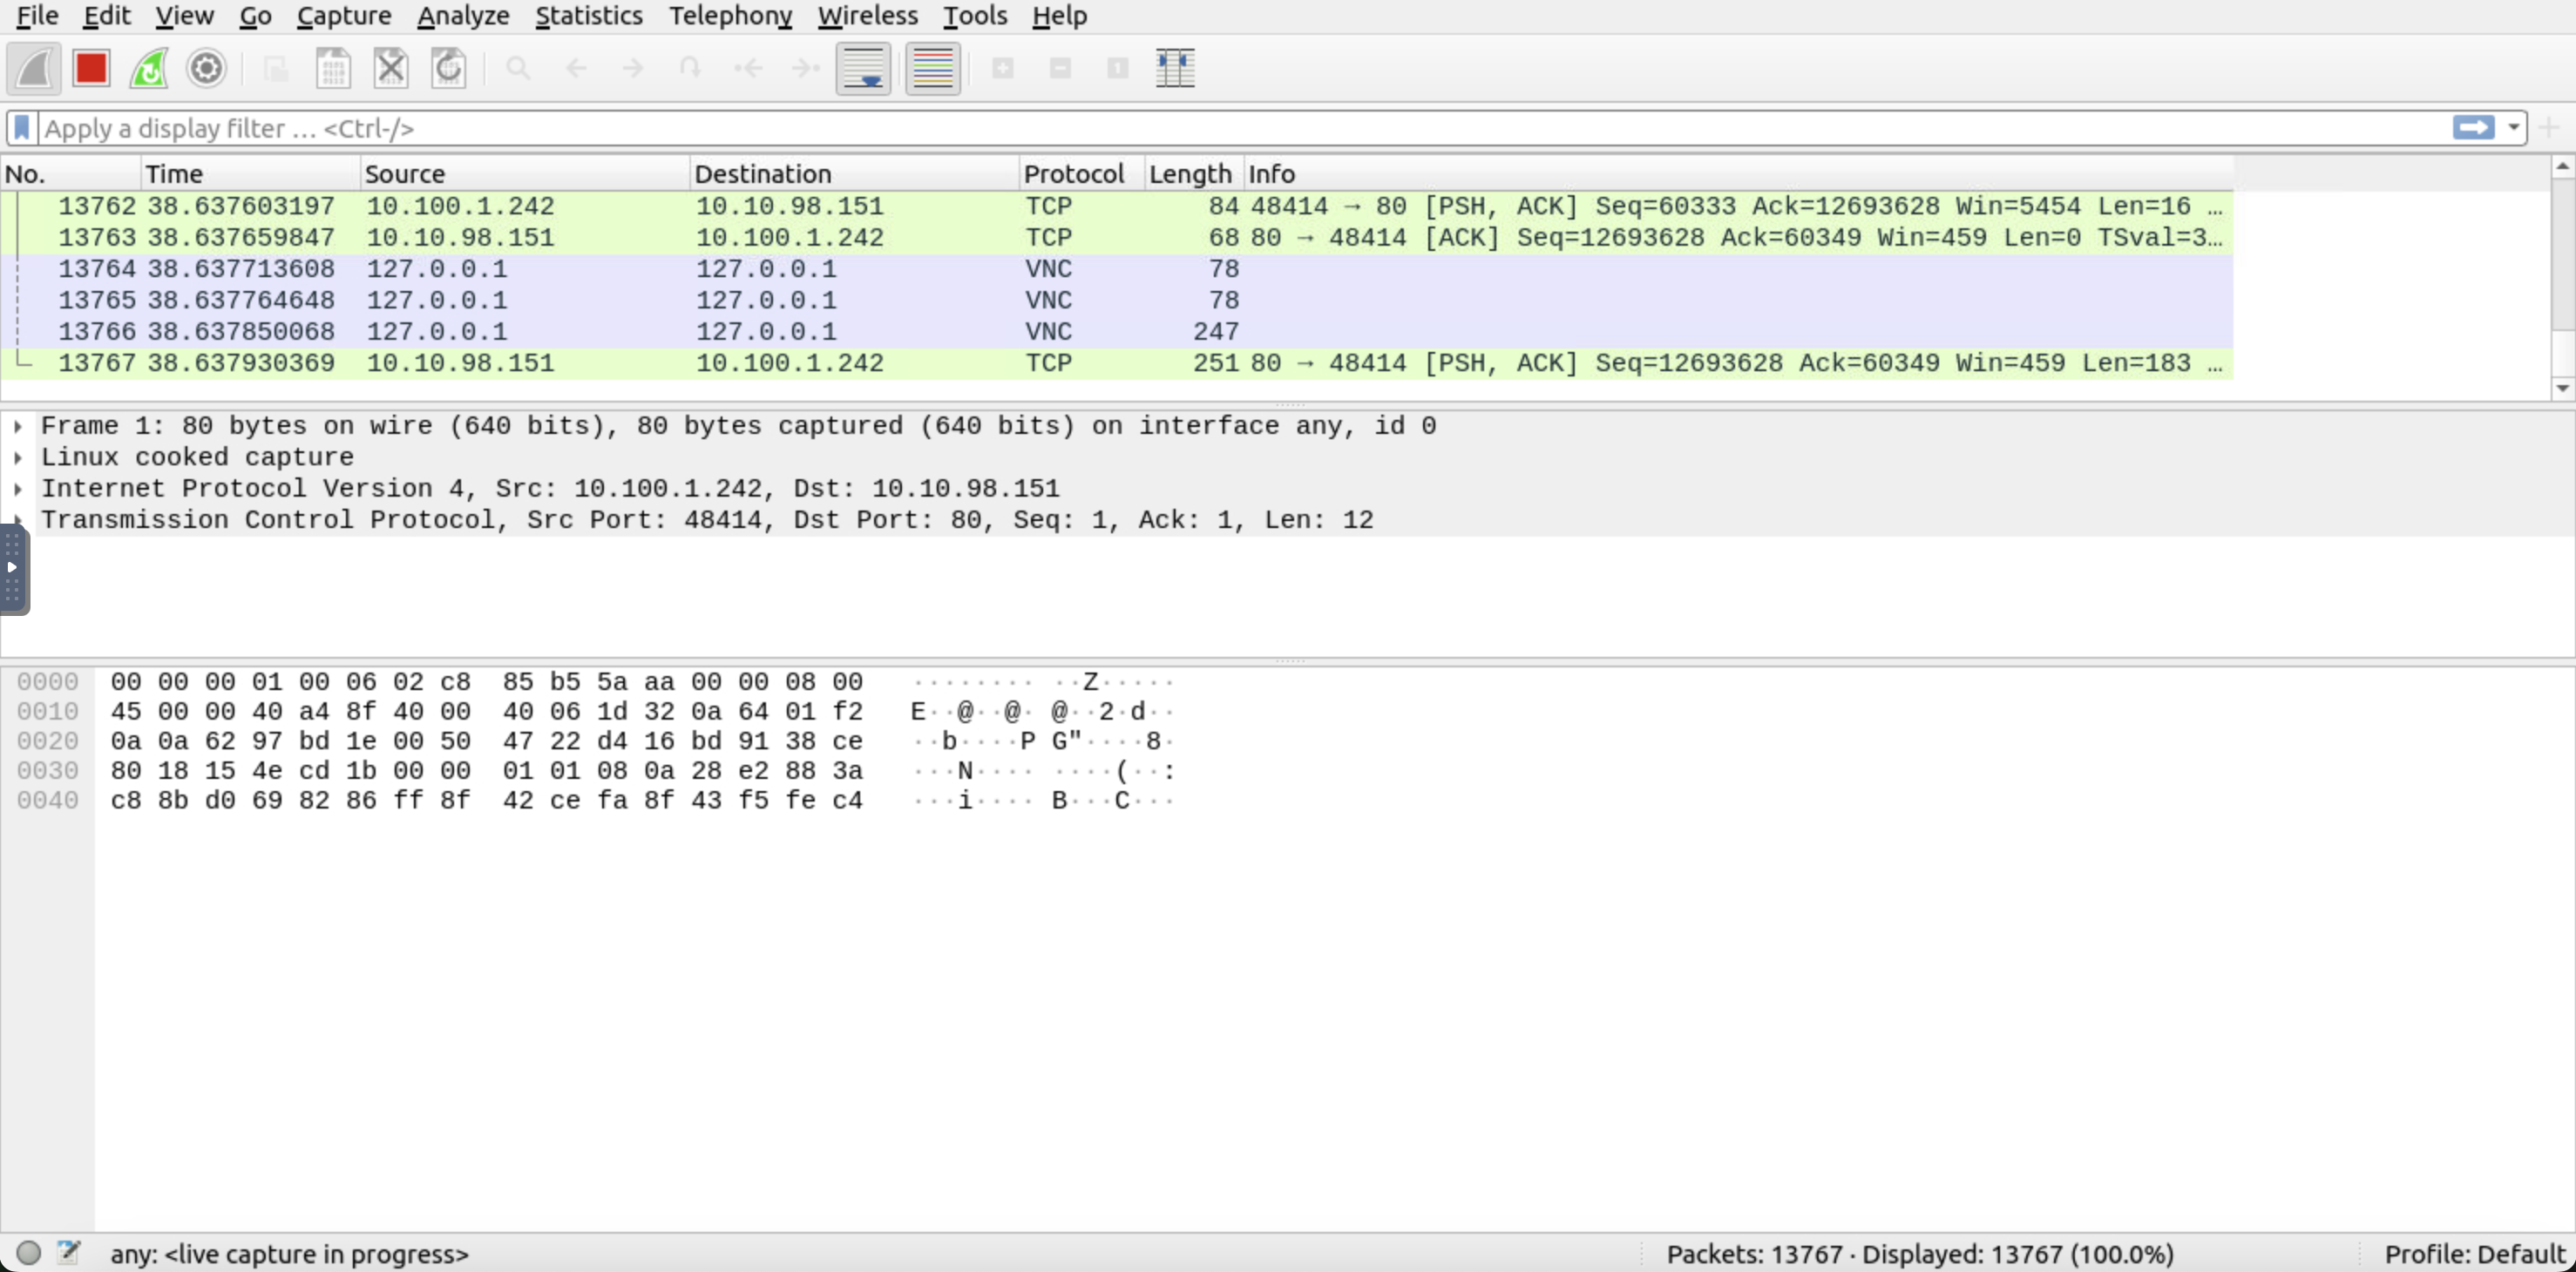Open the Tools menu

(x=975, y=16)
